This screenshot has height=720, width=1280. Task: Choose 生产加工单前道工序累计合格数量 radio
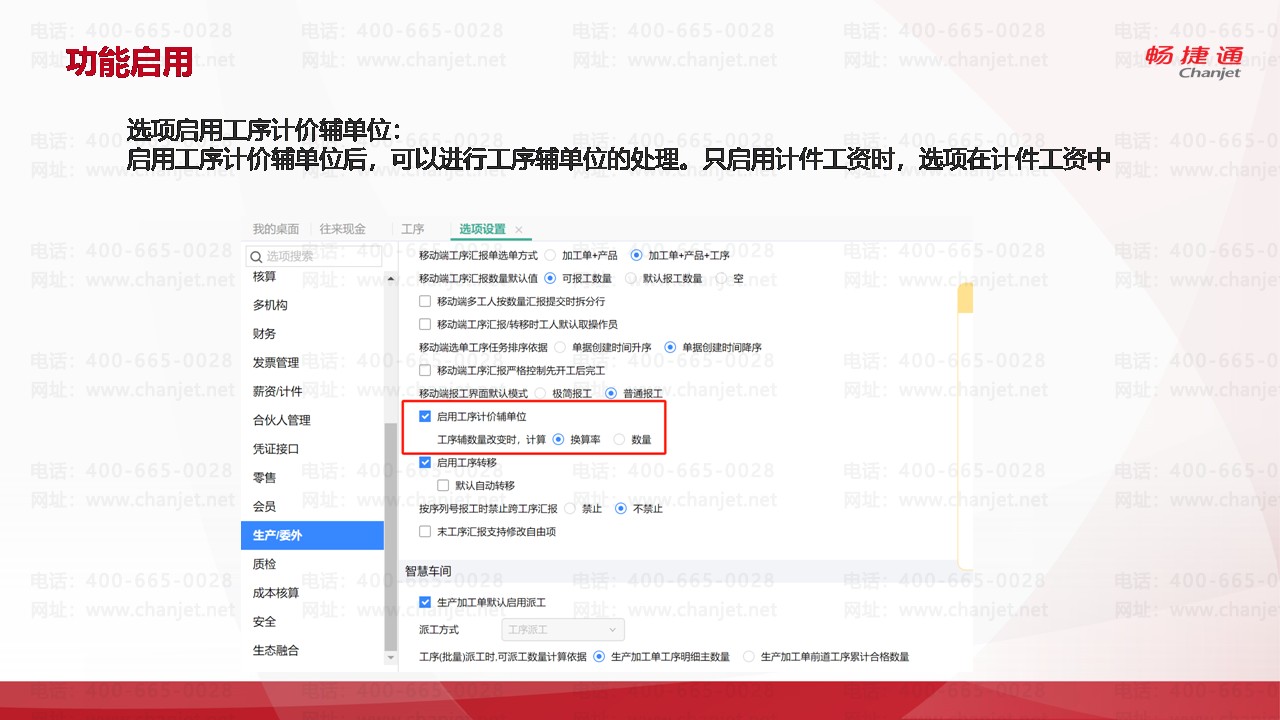point(749,657)
